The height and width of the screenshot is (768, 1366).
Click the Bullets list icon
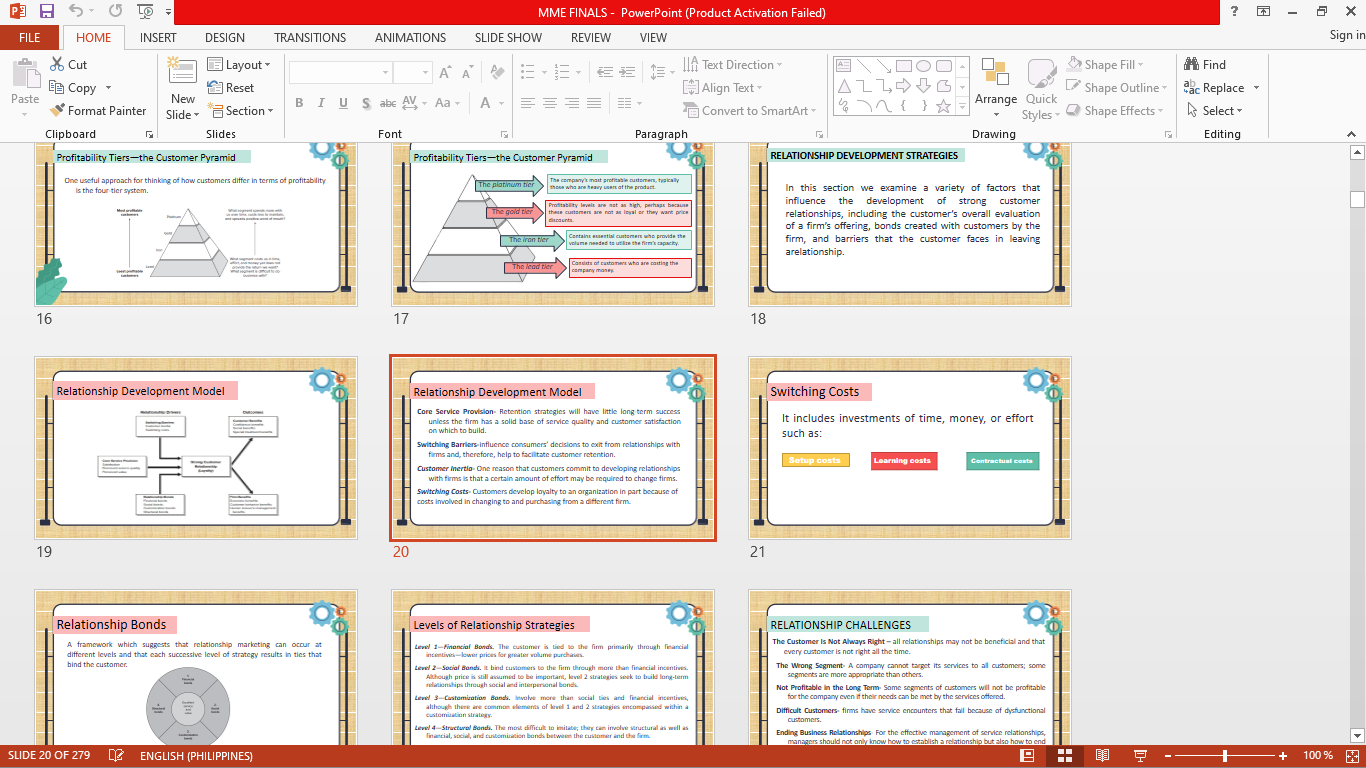coord(526,73)
